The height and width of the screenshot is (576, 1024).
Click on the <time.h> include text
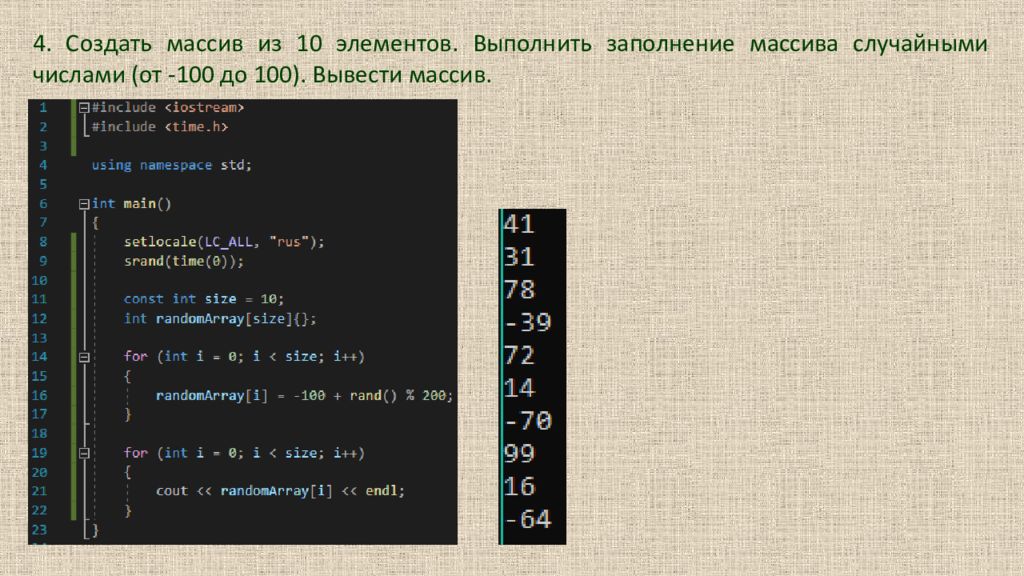[x=196, y=127]
